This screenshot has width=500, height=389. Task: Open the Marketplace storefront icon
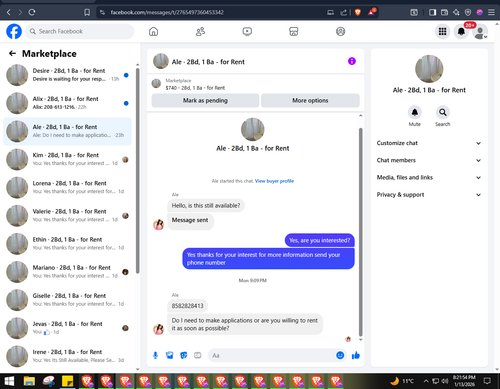coord(294,31)
